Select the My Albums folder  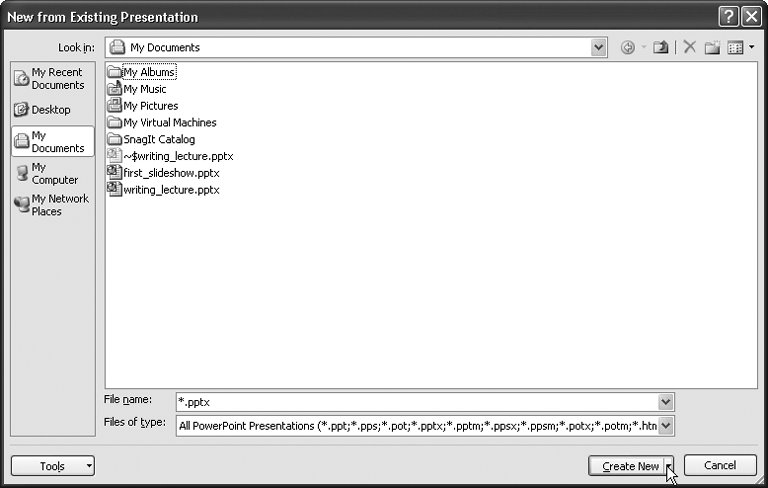[x=142, y=72]
